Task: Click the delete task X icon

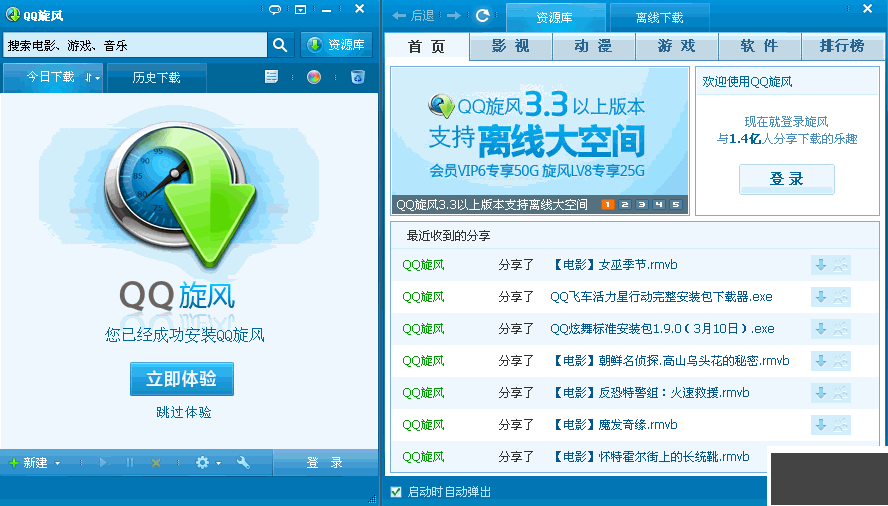Action: (156, 463)
